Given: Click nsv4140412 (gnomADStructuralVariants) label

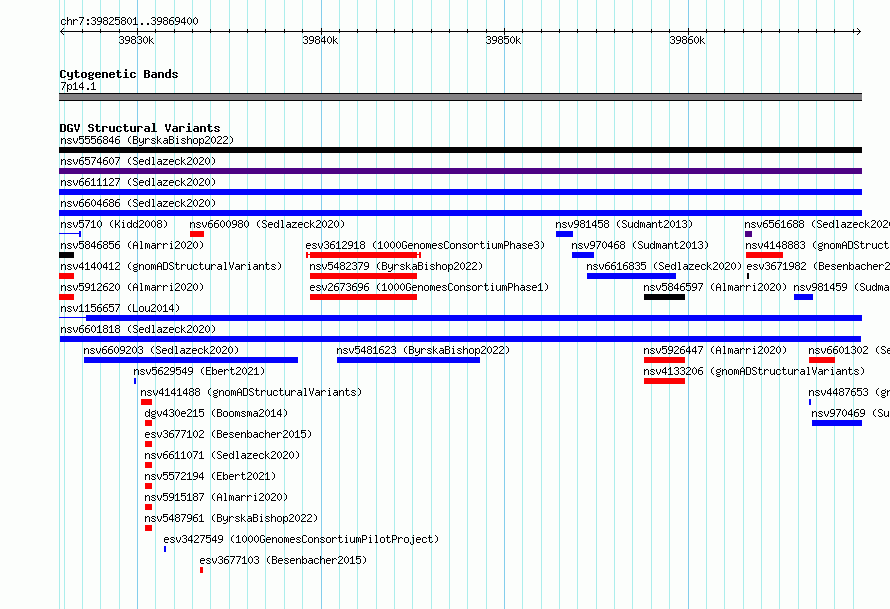Looking at the screenshot, I should point(171,266).
